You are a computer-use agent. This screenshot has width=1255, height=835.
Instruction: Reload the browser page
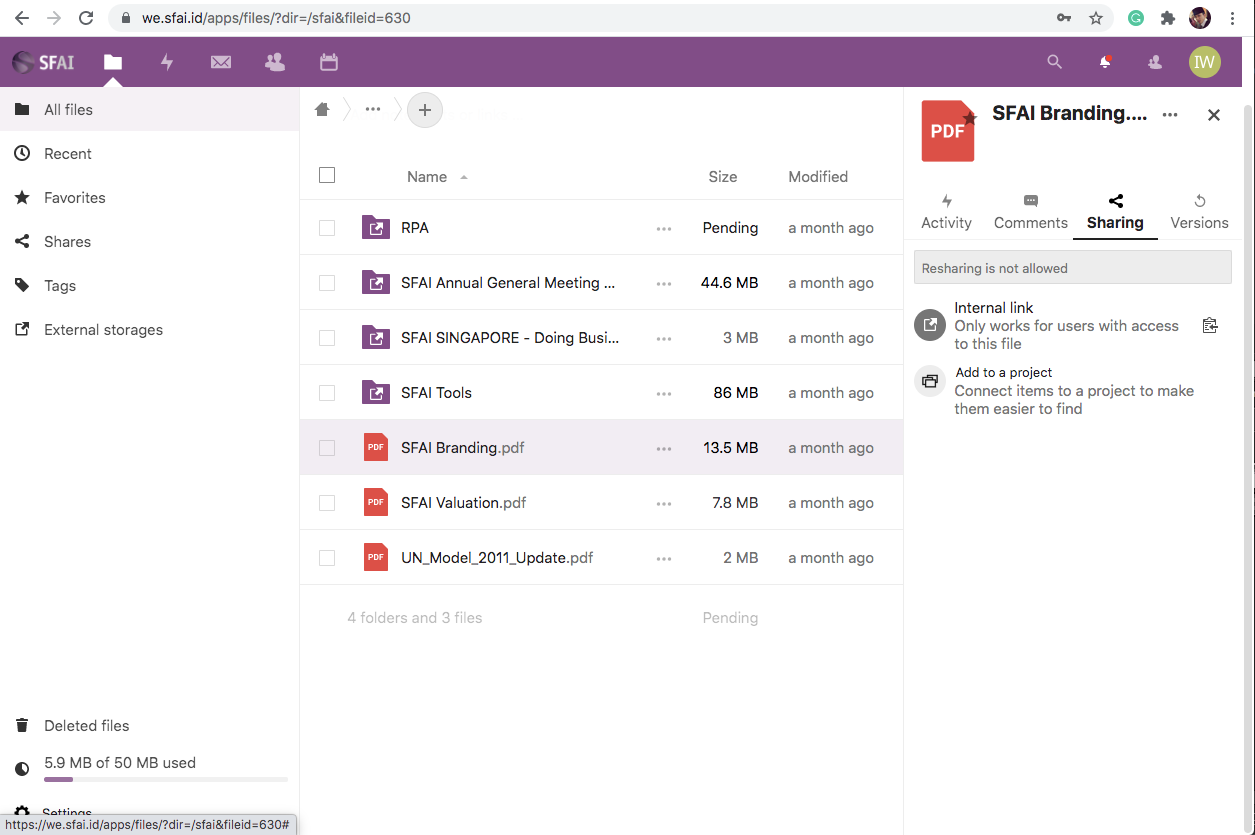click(x=86, y=18)
